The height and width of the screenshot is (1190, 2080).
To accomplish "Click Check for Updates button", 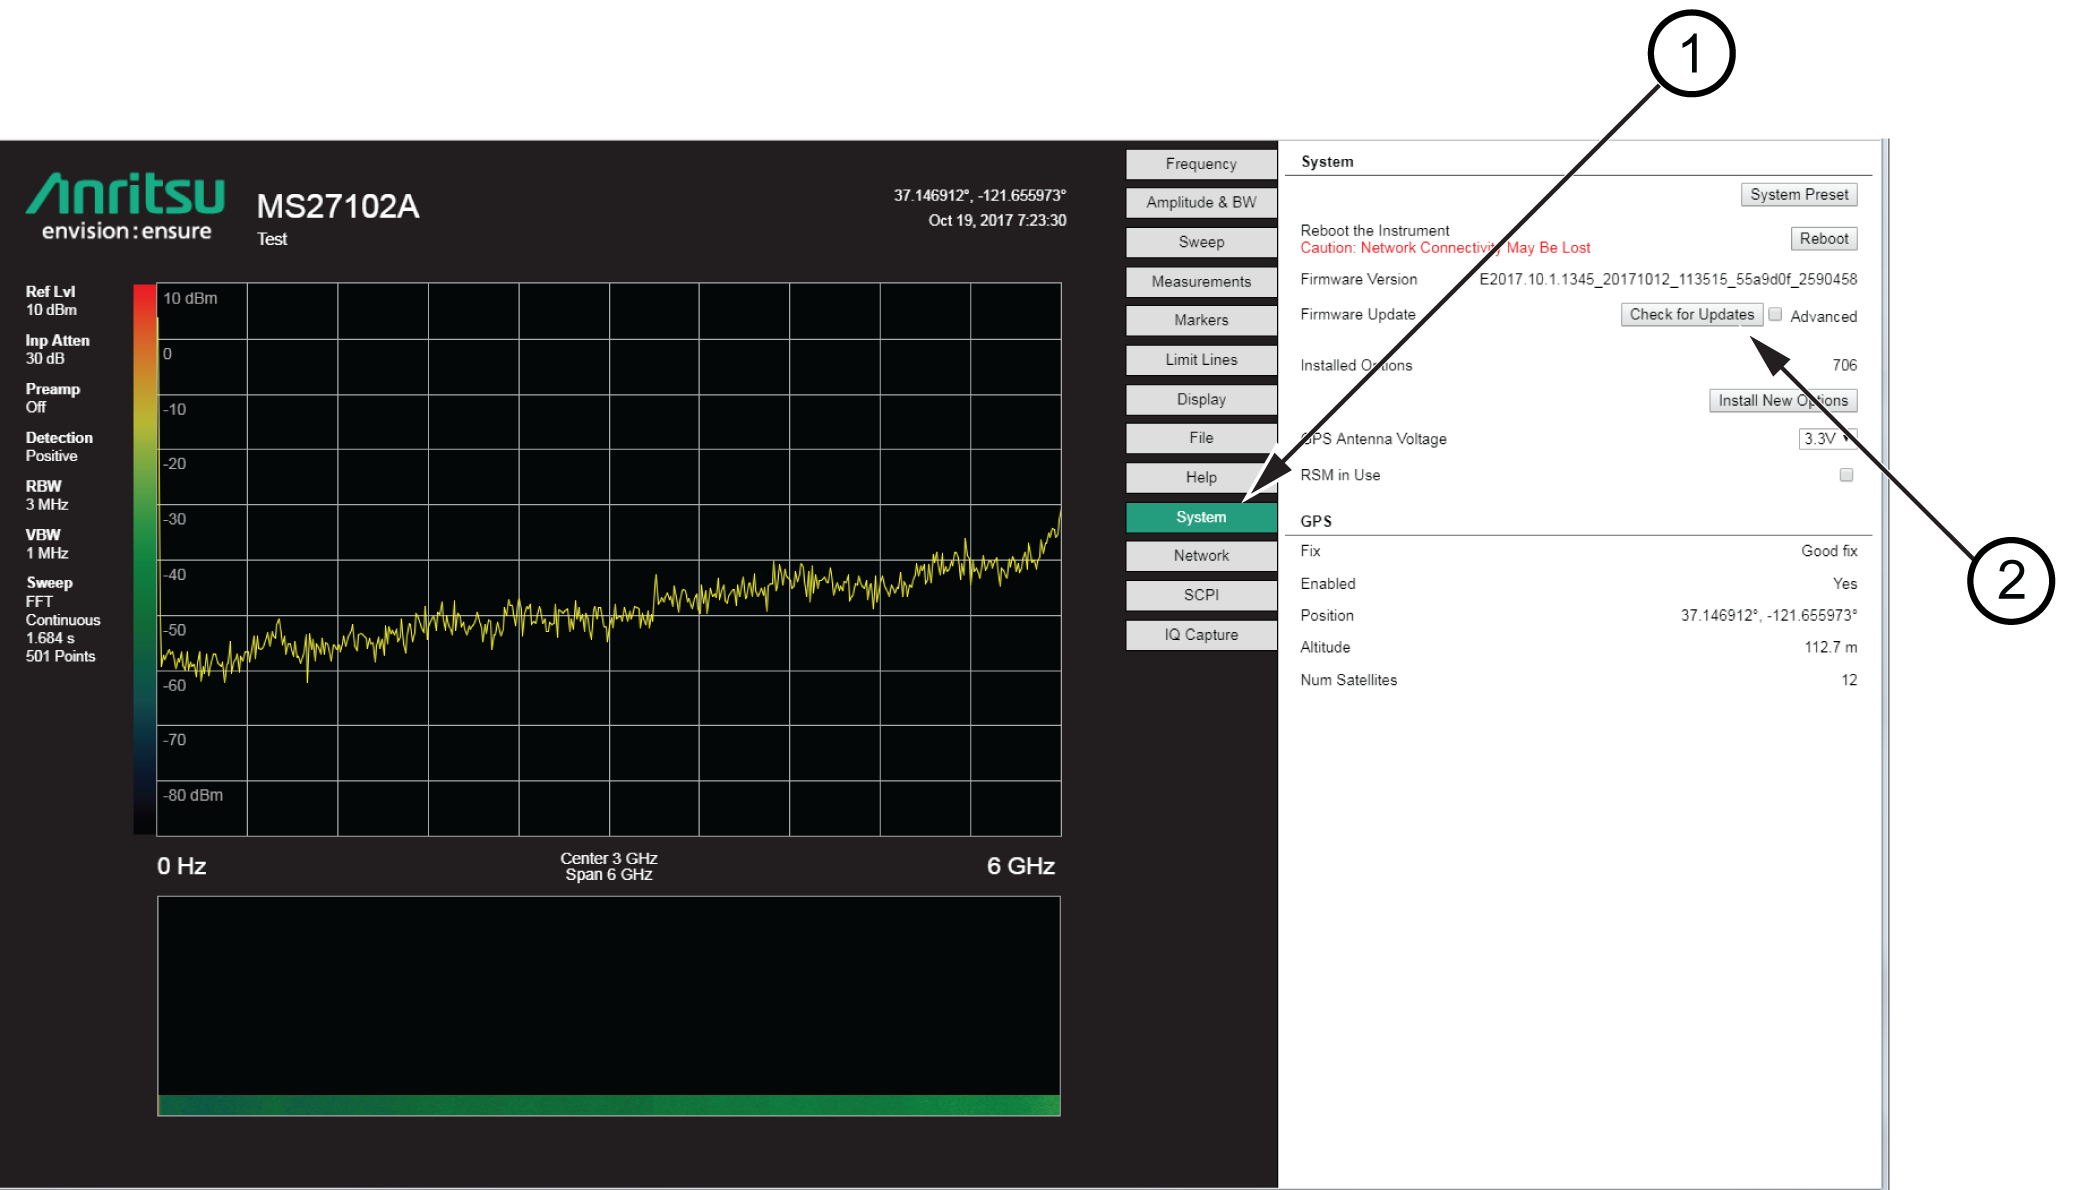I will point(1690,315).
